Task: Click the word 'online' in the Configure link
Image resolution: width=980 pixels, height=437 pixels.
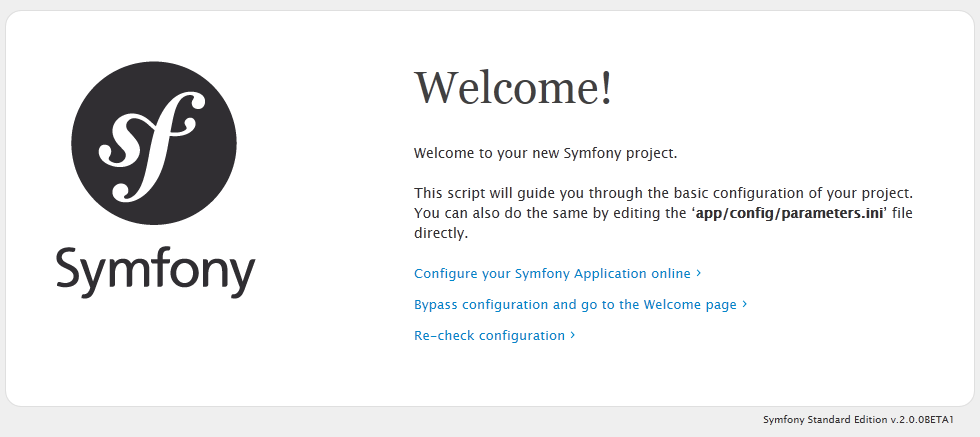Action: [671, 274]
